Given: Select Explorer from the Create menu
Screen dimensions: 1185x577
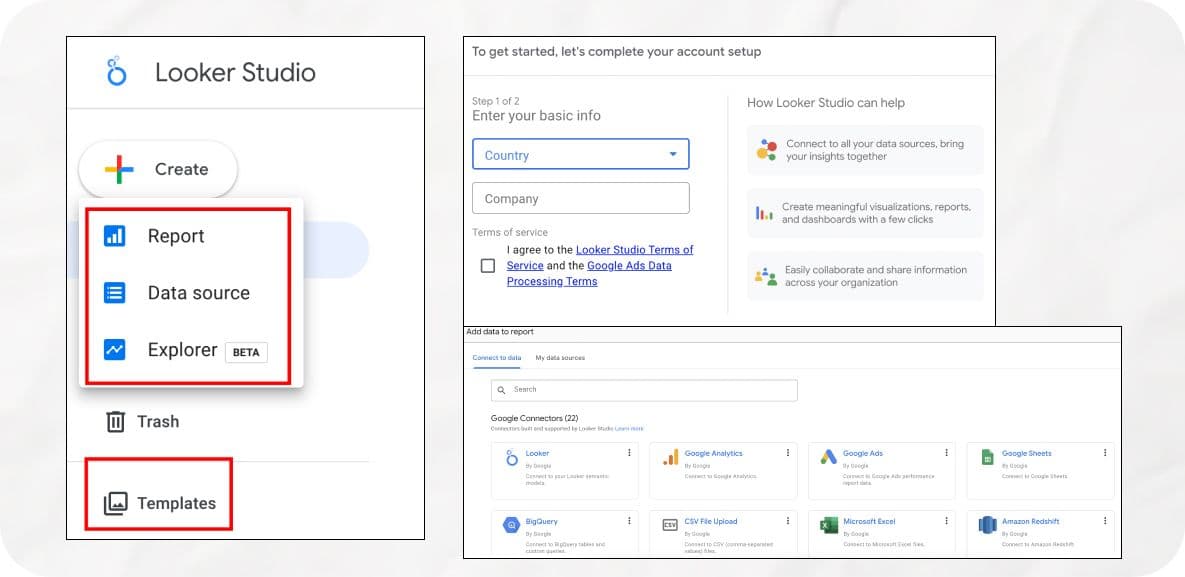Looking at the screenshot, I should click(184, 350).
